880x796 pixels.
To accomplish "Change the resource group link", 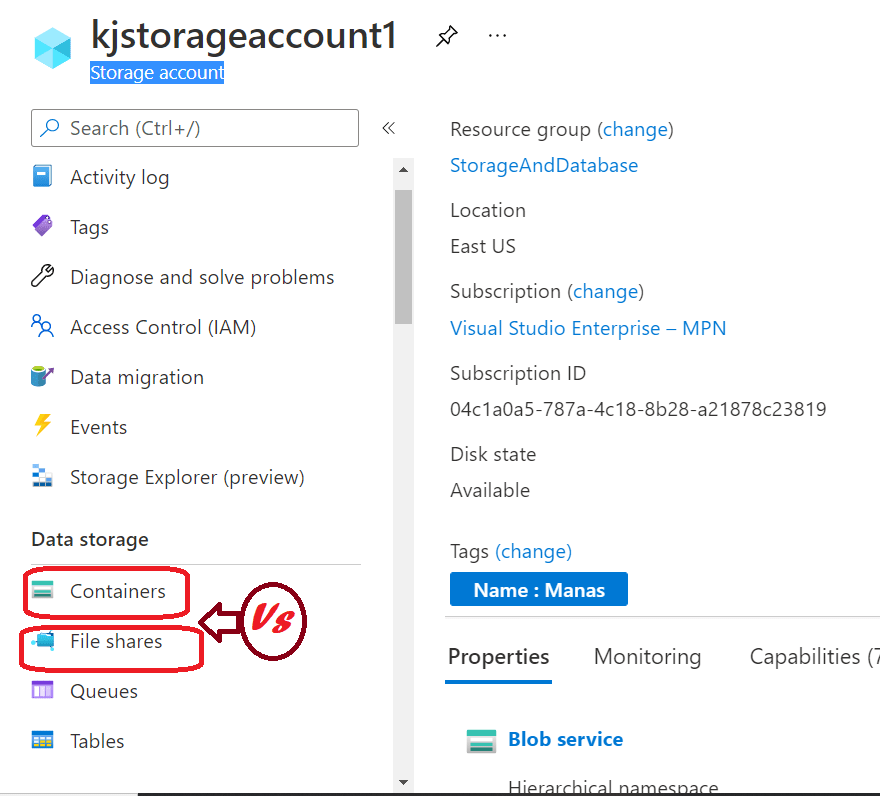I will 635,130.
